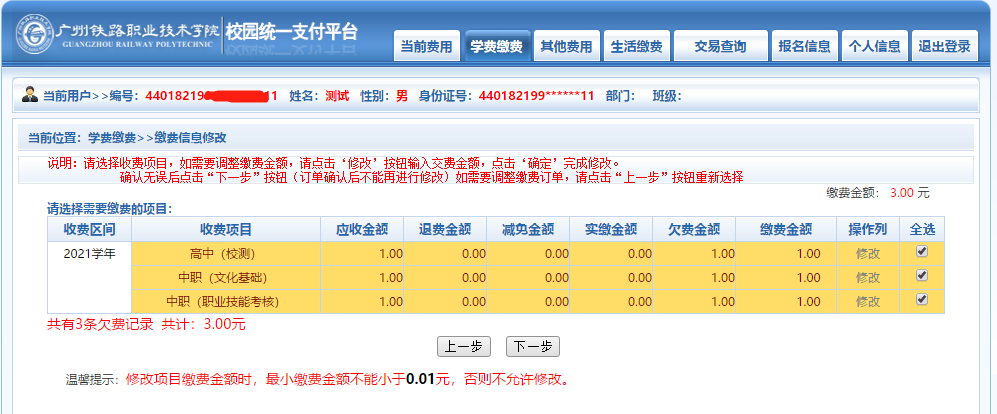Click the 2021学年 fee period cell

click(x=90, y=277)
